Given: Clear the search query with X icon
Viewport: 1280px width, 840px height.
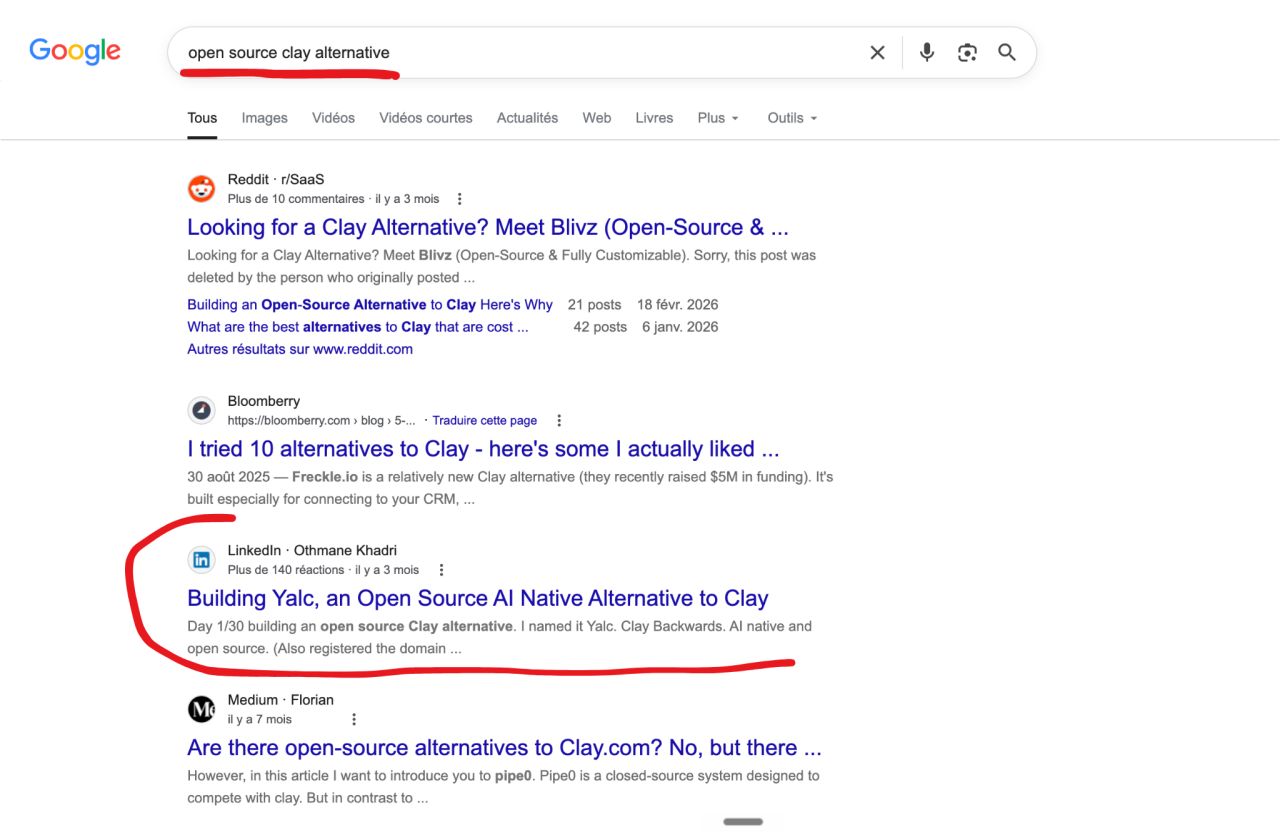Looking at the screenshot, I should [x=877, y=53].
